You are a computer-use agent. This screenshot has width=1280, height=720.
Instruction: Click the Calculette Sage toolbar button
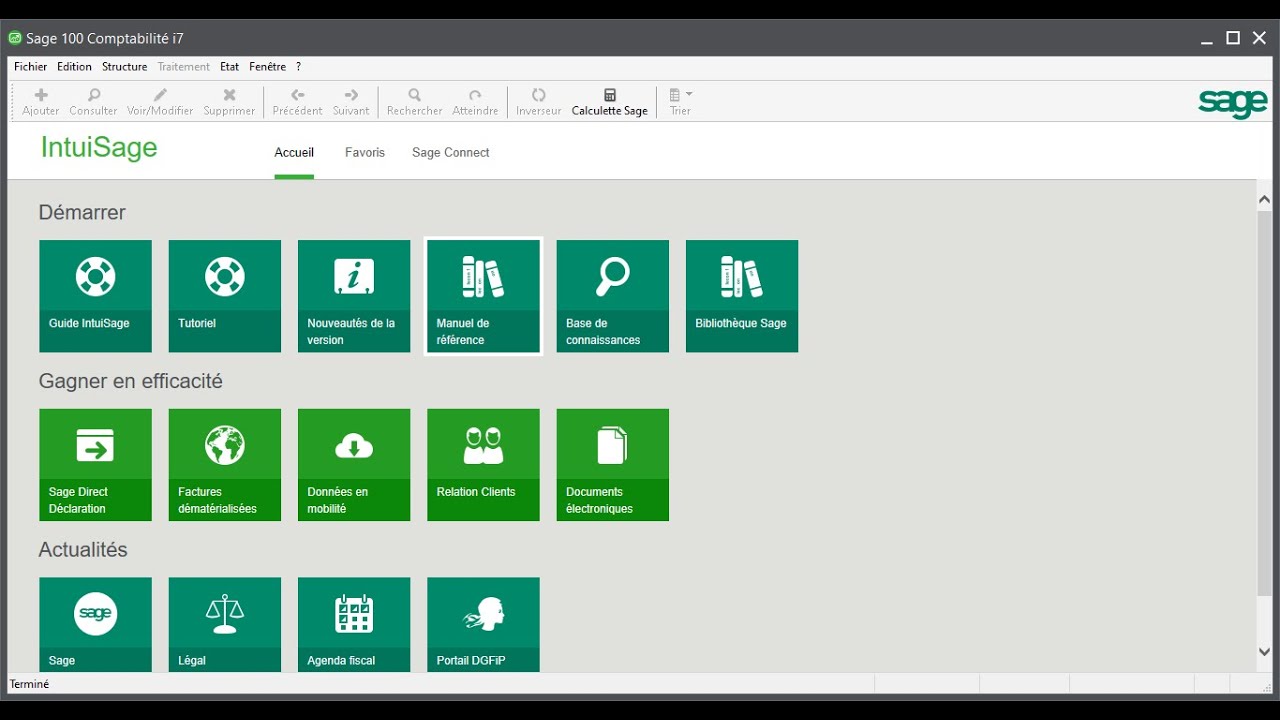pyautogui.click(x=609, y=102)
